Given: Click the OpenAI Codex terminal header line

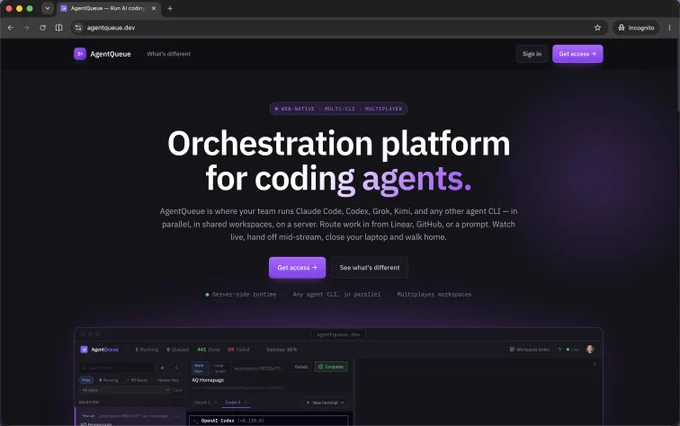Looking at the screenshot, I should [x=229, y=420].
